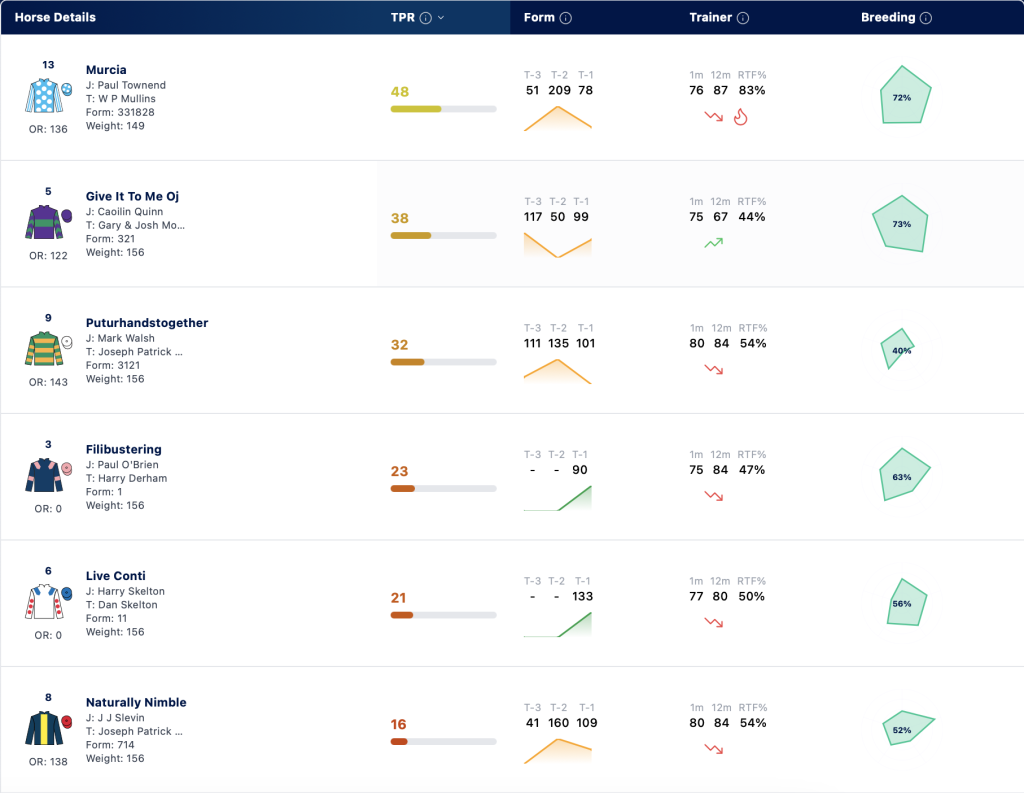
Task: Click Murcia's trainer hot-form flame icon
Action: pyautogui.click(x=740, y=116)
